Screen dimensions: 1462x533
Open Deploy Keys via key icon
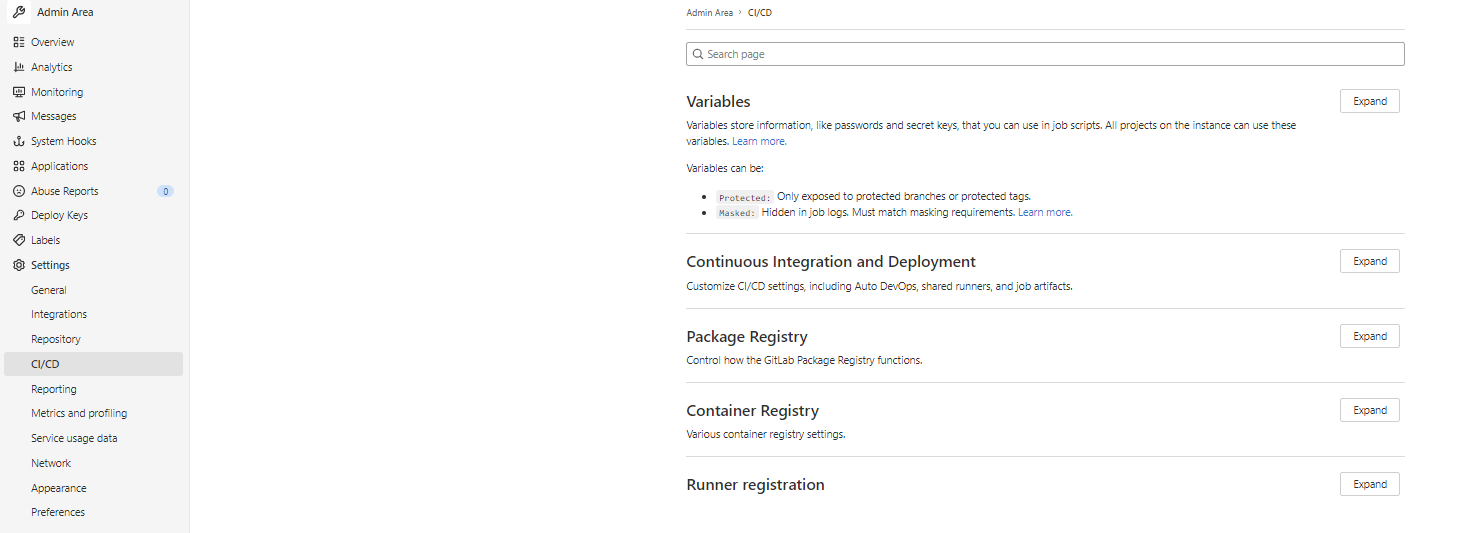coord(19,215)
